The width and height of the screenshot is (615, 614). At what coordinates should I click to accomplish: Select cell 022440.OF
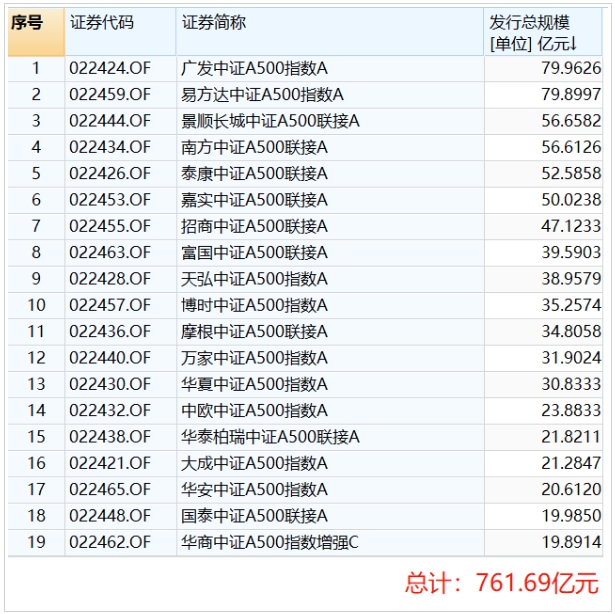pyautogui.click(x=120, y=358)
